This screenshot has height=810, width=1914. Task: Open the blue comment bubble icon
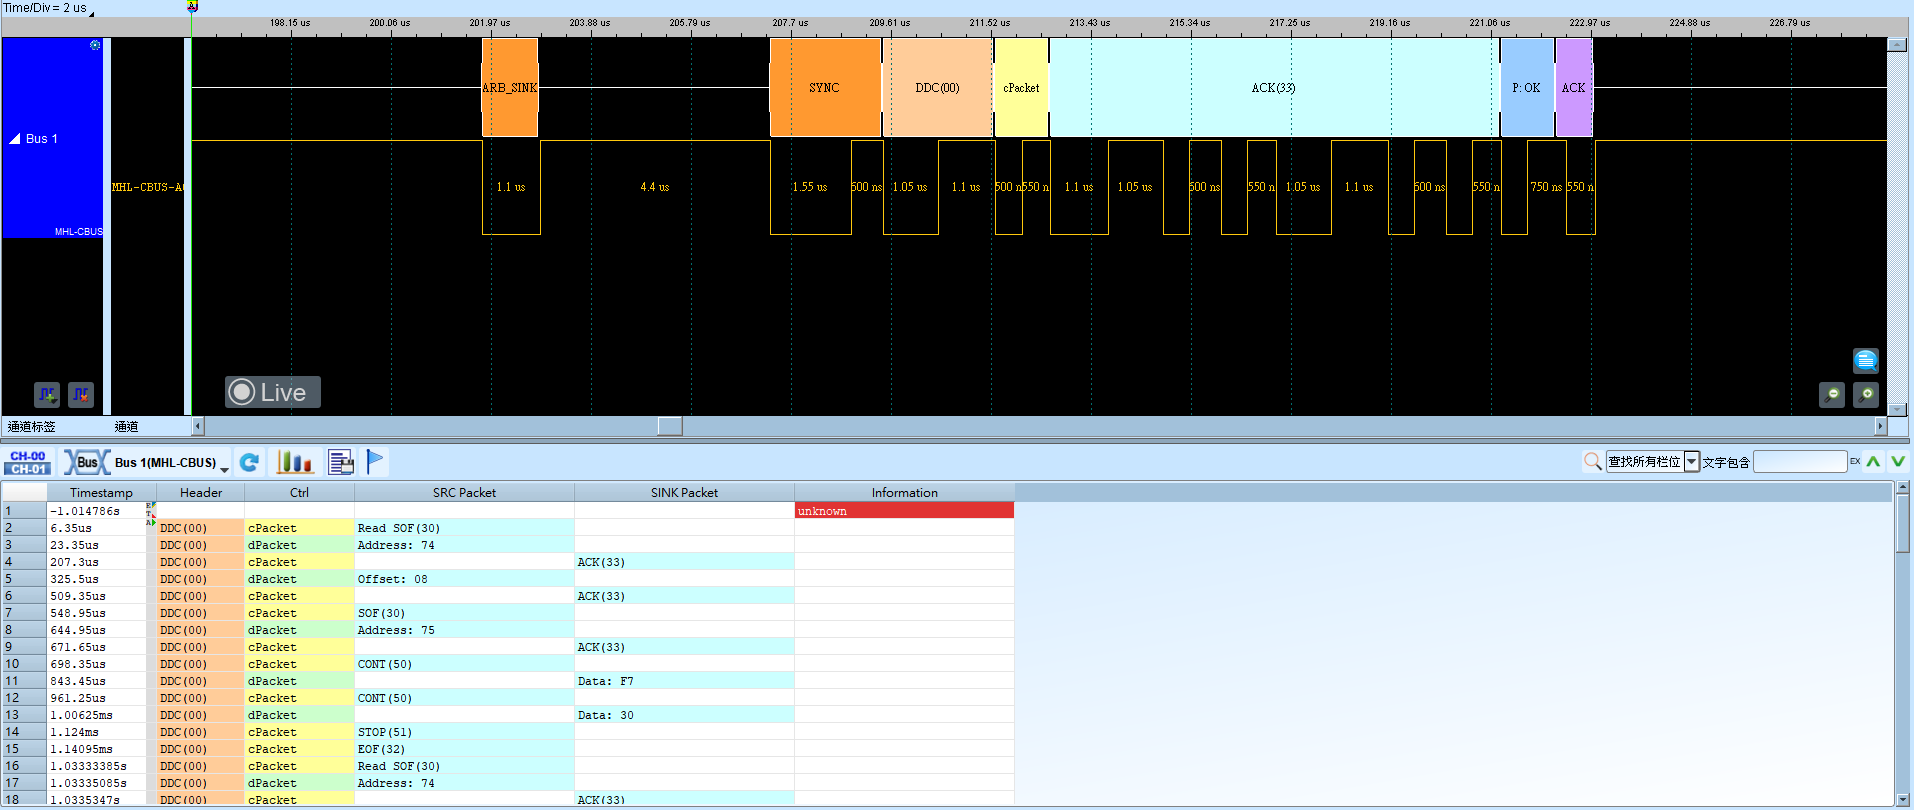click(1866, 360)
